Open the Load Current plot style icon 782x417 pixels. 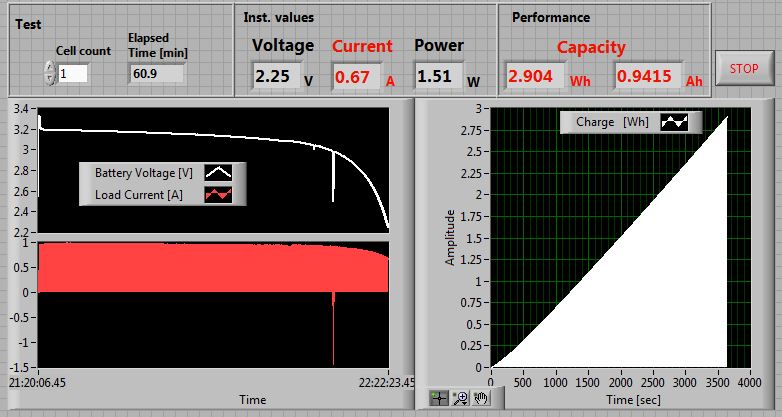(x=218, y=194)
